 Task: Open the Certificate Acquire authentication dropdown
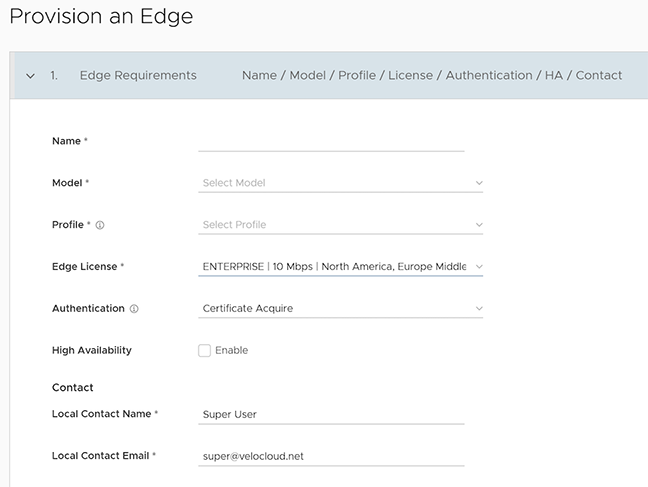pyautogui.click(x=330, y=309)
